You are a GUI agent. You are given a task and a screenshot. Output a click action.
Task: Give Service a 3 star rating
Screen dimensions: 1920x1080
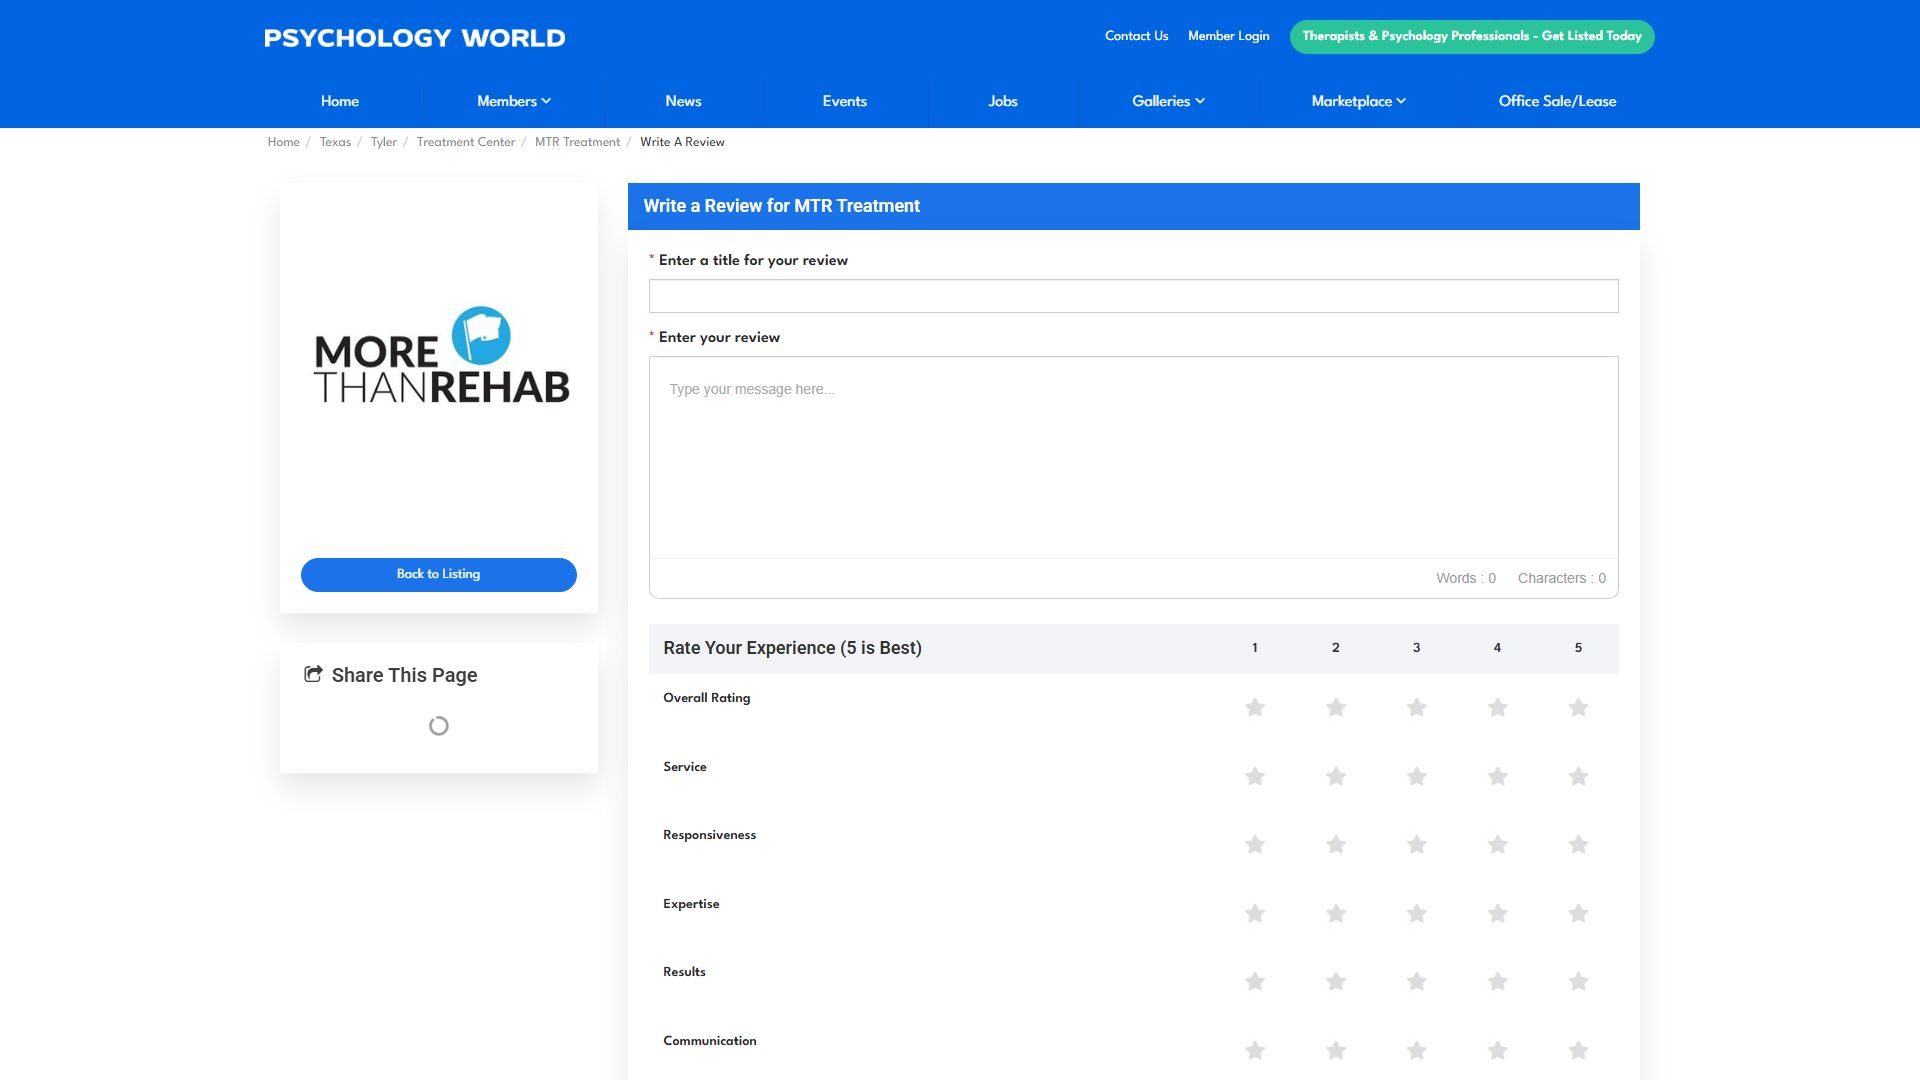coord(1417,777)
